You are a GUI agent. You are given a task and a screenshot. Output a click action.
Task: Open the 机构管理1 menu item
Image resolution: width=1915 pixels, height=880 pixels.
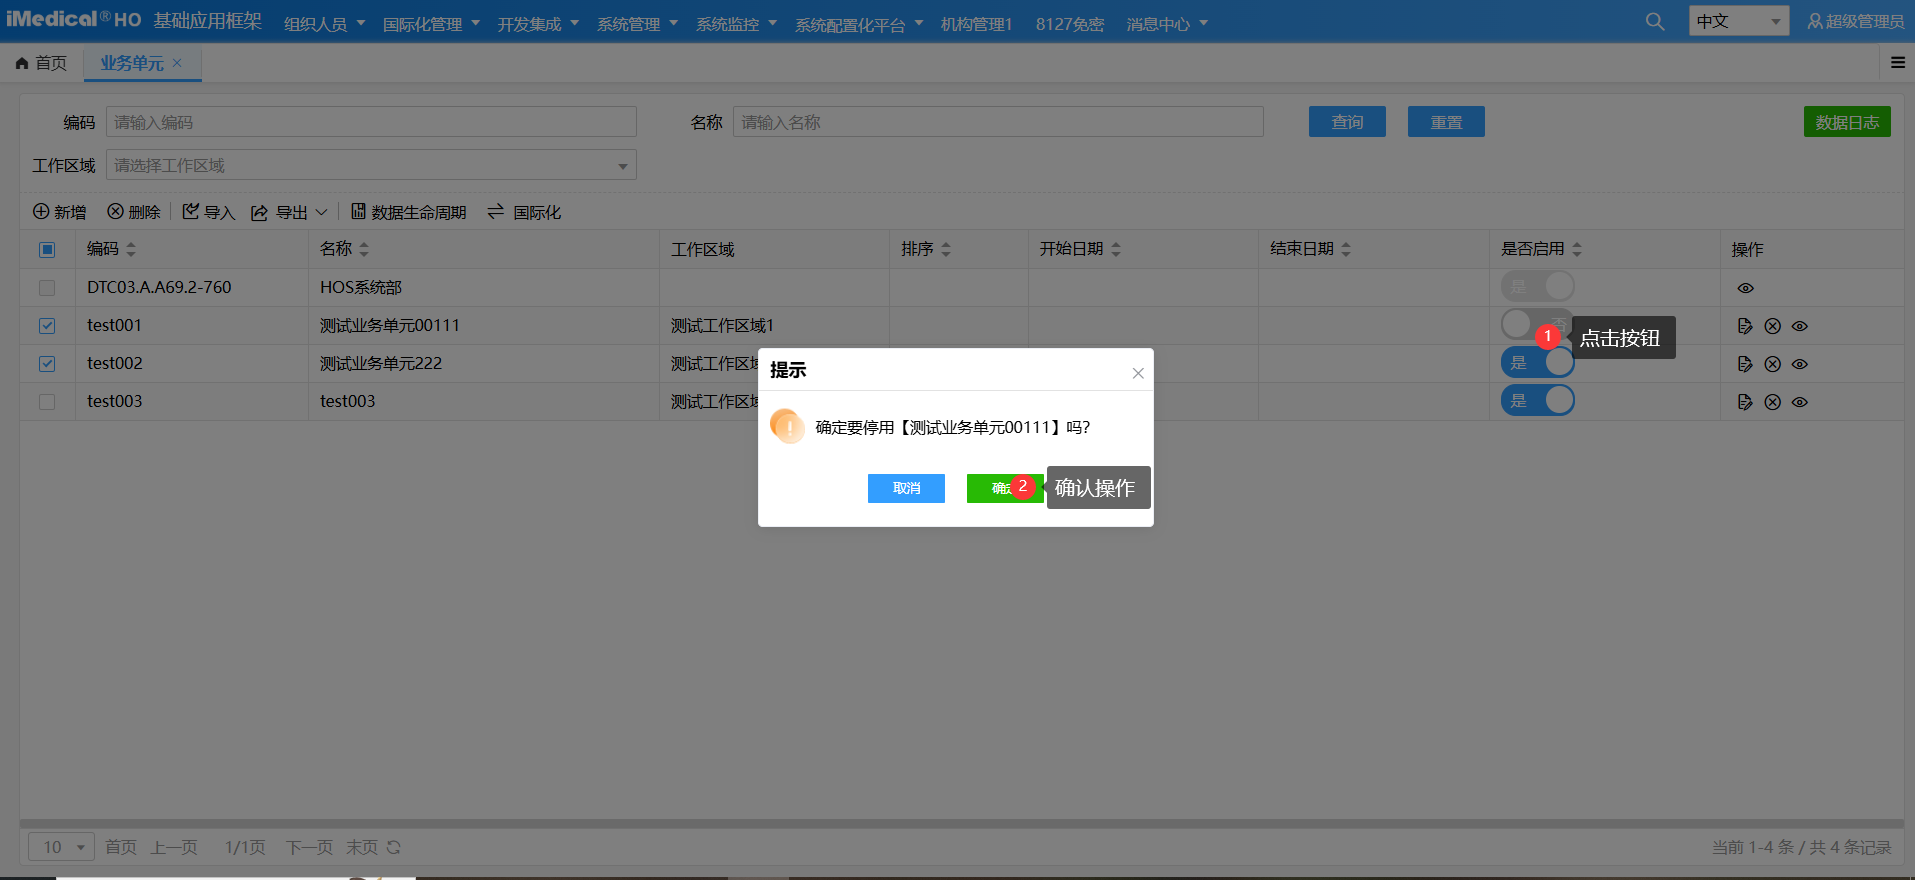point(977,23)
